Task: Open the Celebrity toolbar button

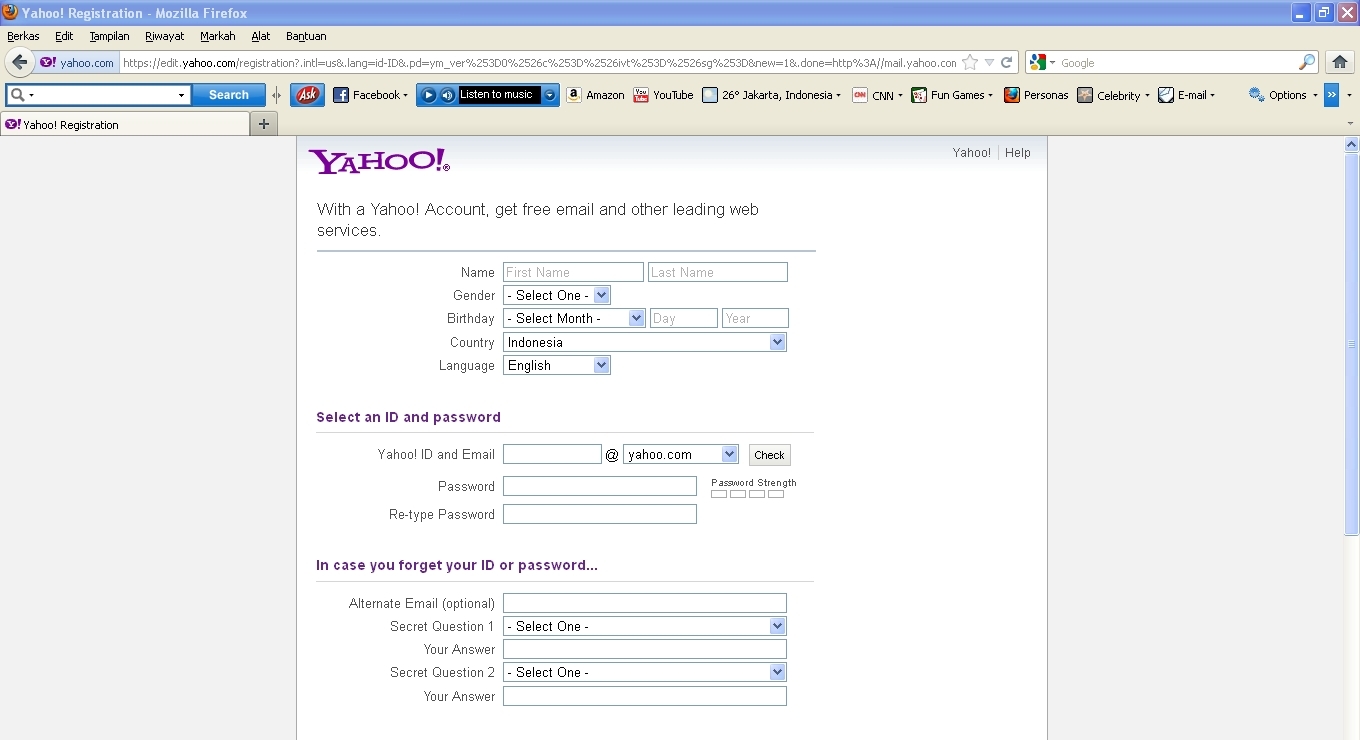Action: (1113, 95)
